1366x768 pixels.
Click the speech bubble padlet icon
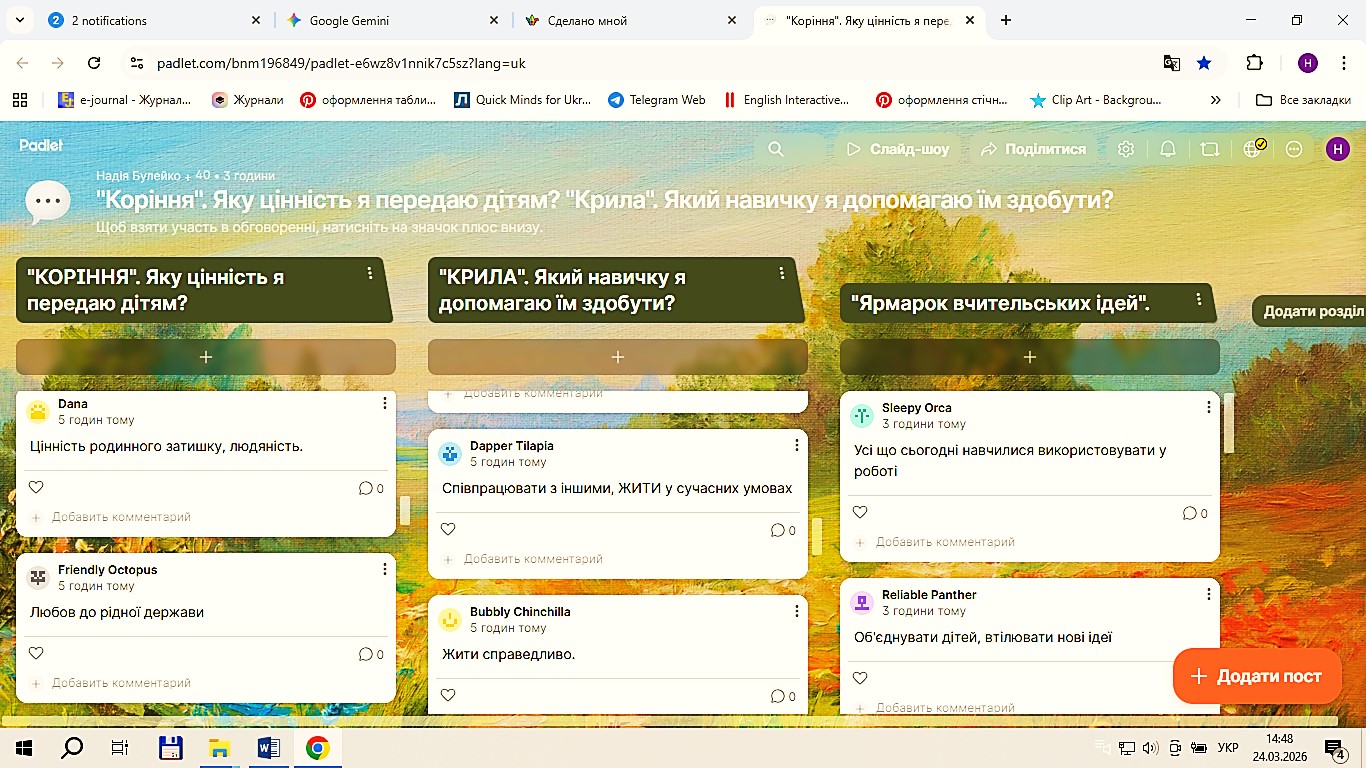coord(48,202)
